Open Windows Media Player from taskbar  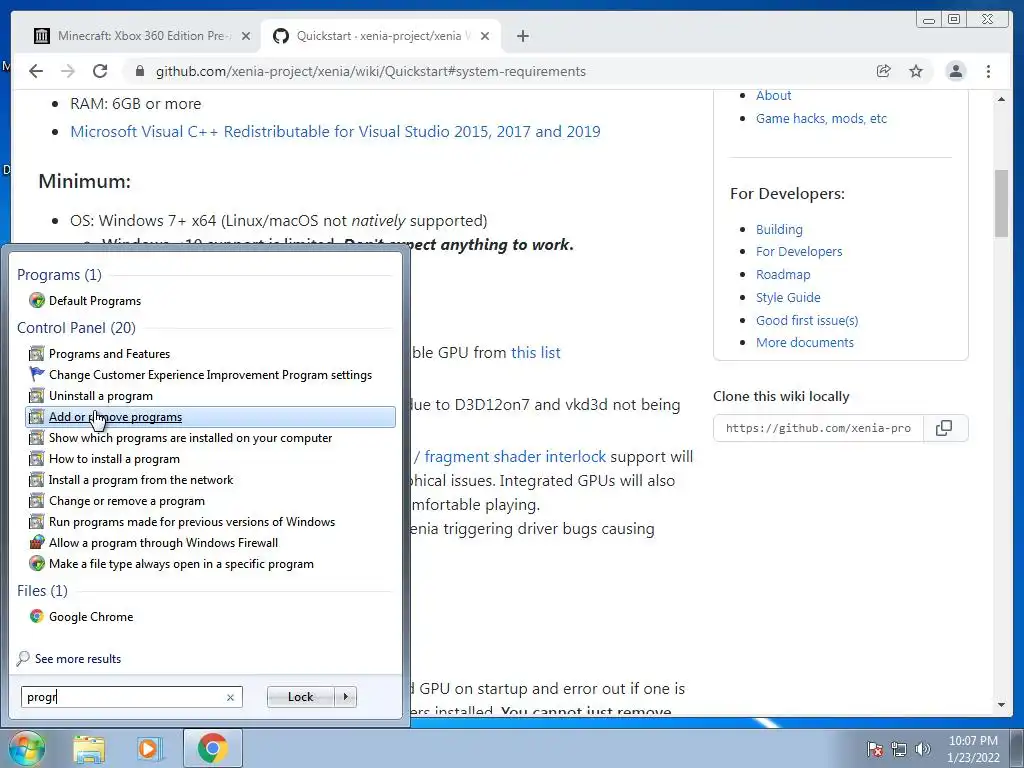tap(150, 749)
